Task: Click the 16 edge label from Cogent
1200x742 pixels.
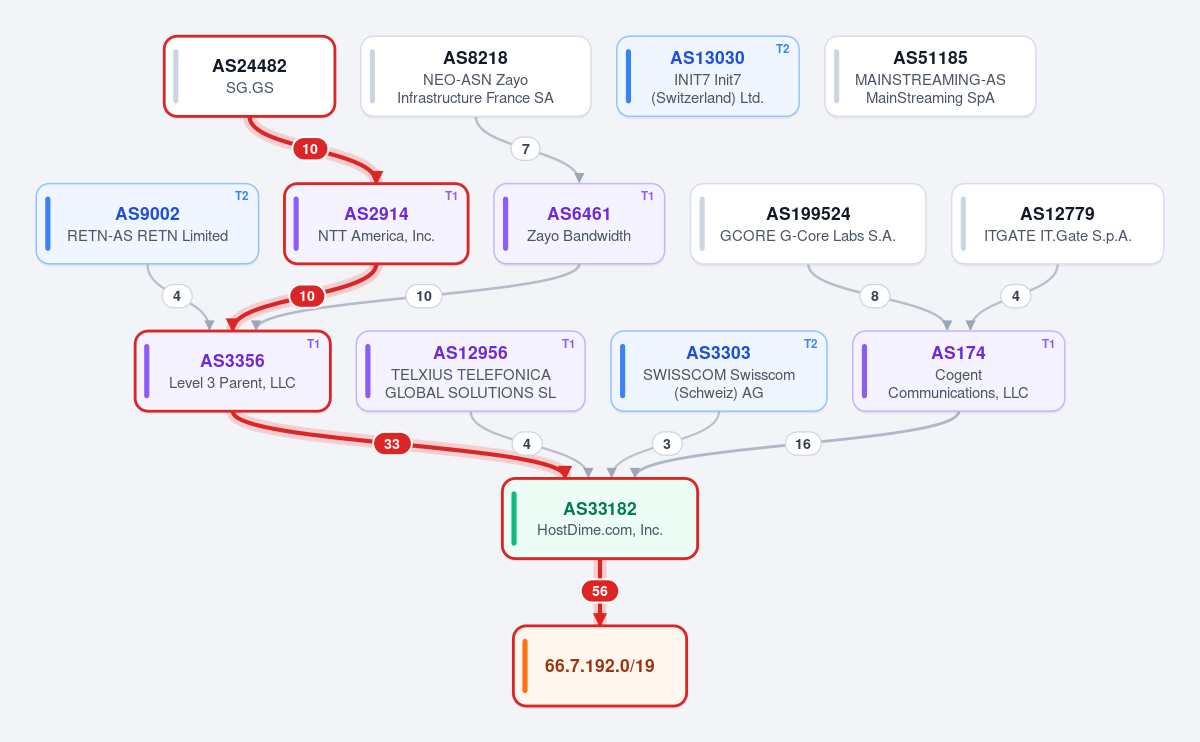Action: pos(803,444)
